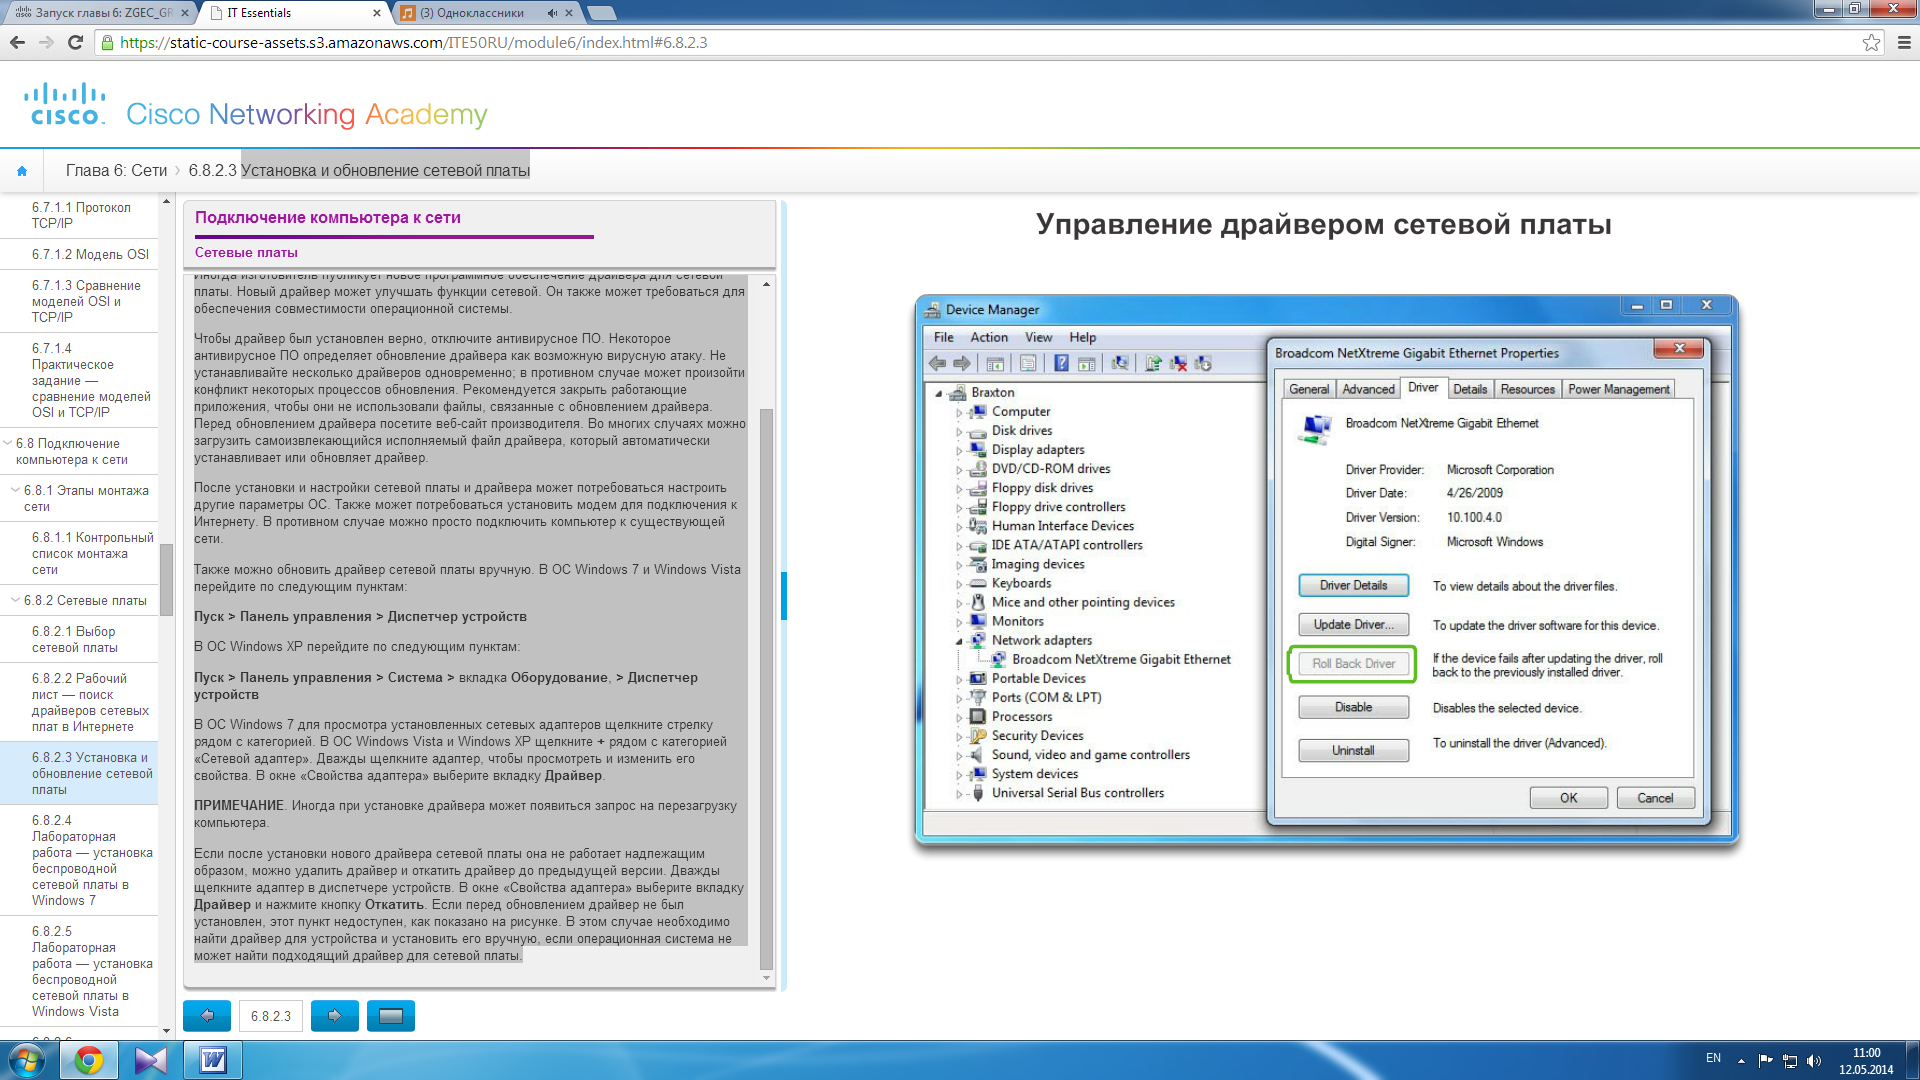Click the blue rectangle media button

[x=391, y=1016]
